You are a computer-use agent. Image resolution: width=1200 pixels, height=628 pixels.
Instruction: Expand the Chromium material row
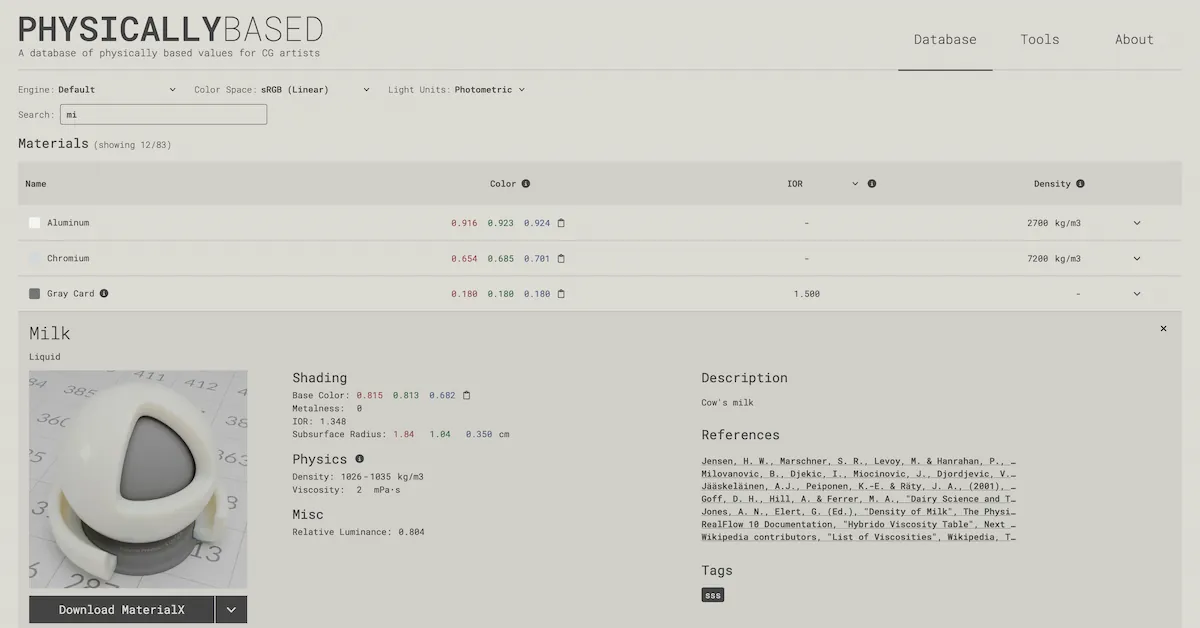(1137, 258)
